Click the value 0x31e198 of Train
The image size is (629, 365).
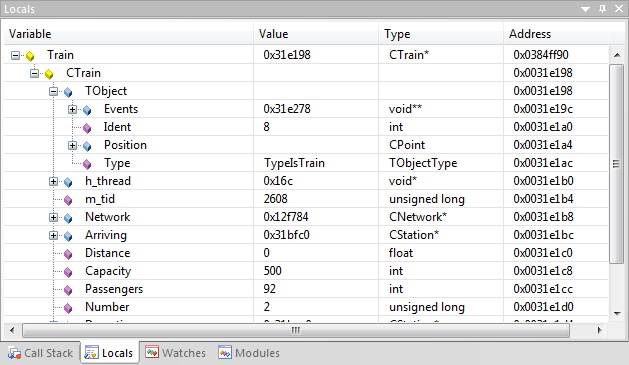pyautogui.click(x=287, y=55)
